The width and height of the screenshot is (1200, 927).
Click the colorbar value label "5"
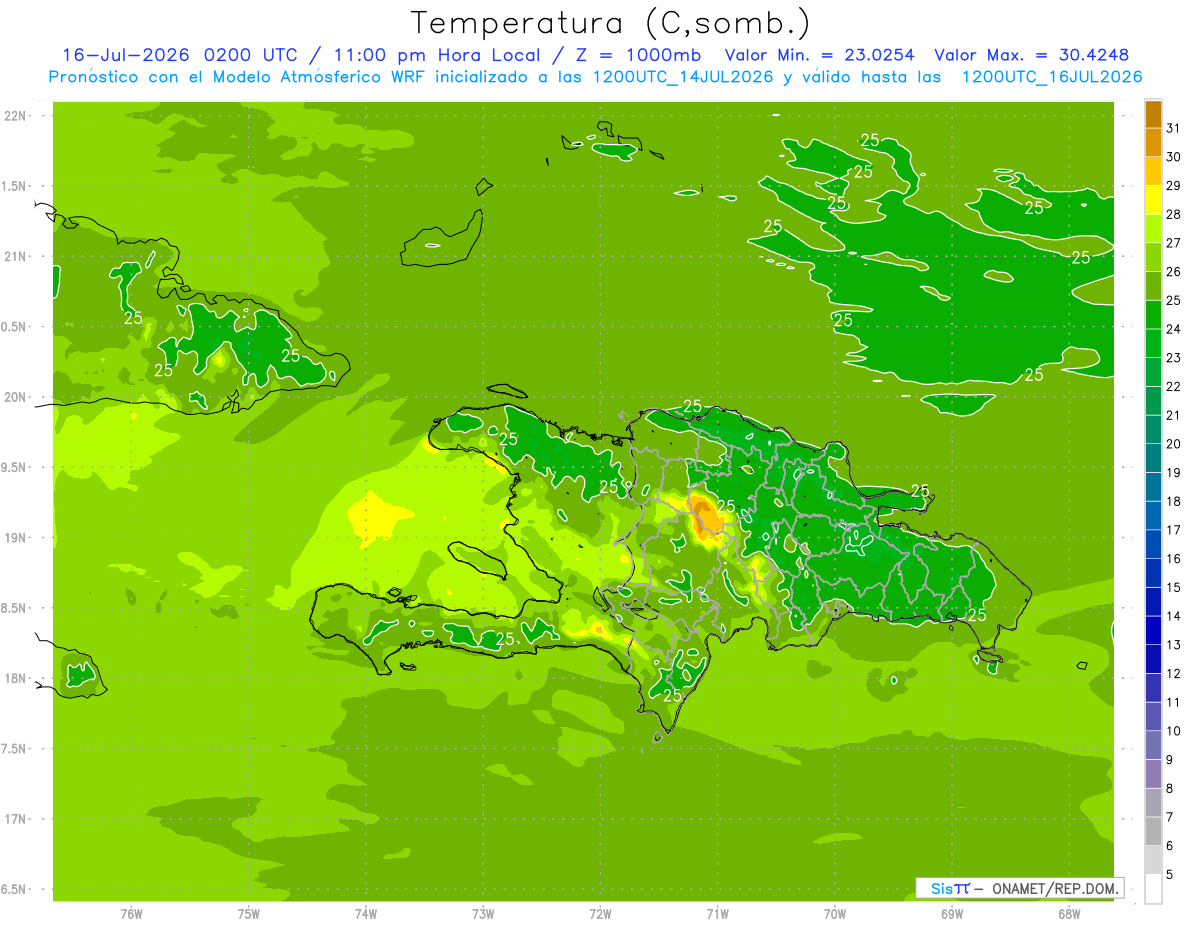click(1171, 875)
